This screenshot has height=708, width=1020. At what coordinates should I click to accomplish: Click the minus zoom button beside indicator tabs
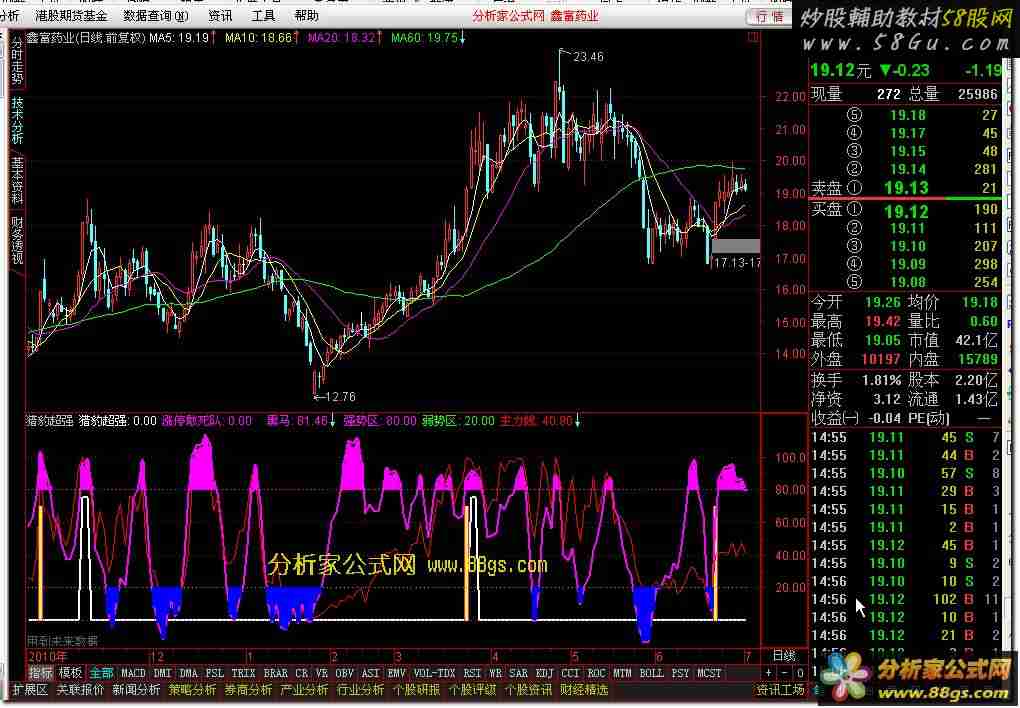tap(785, 673)
